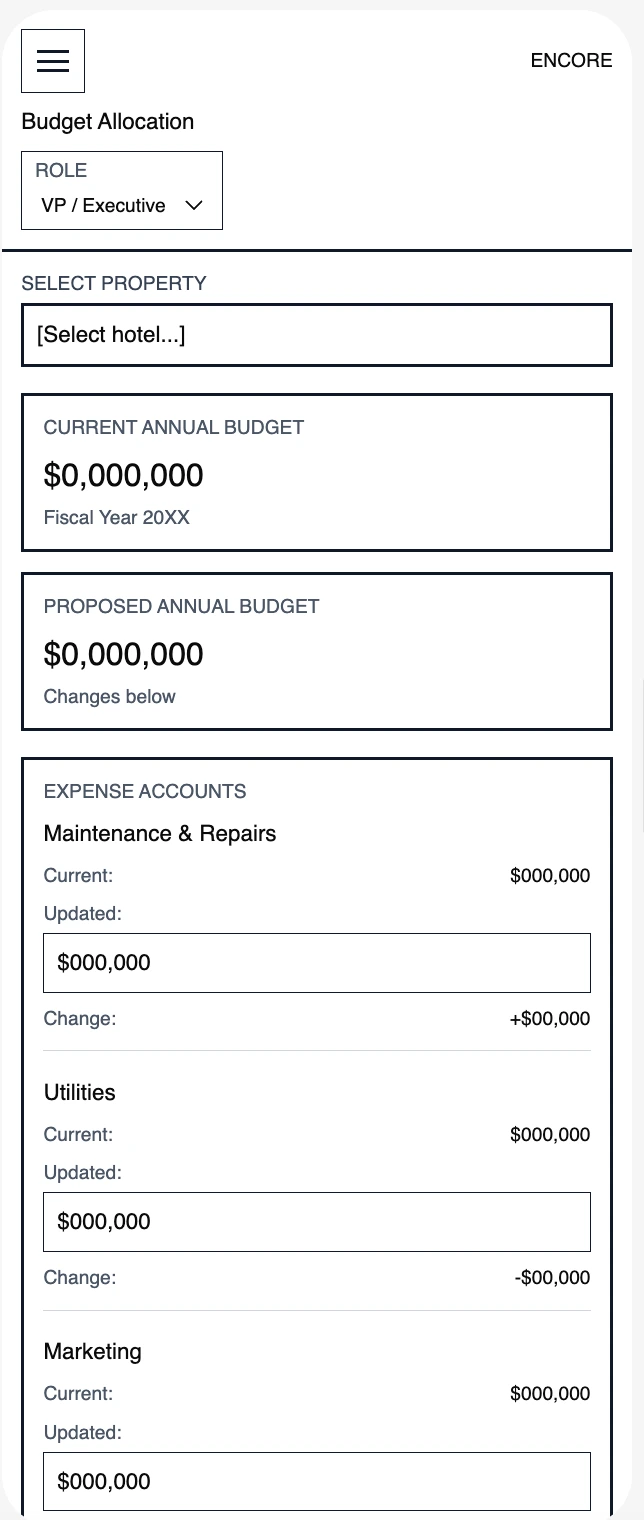Click the -$00,000 change value for Utilities
The width and height of the screenshot is (644, 1520).
[550, 1277]
